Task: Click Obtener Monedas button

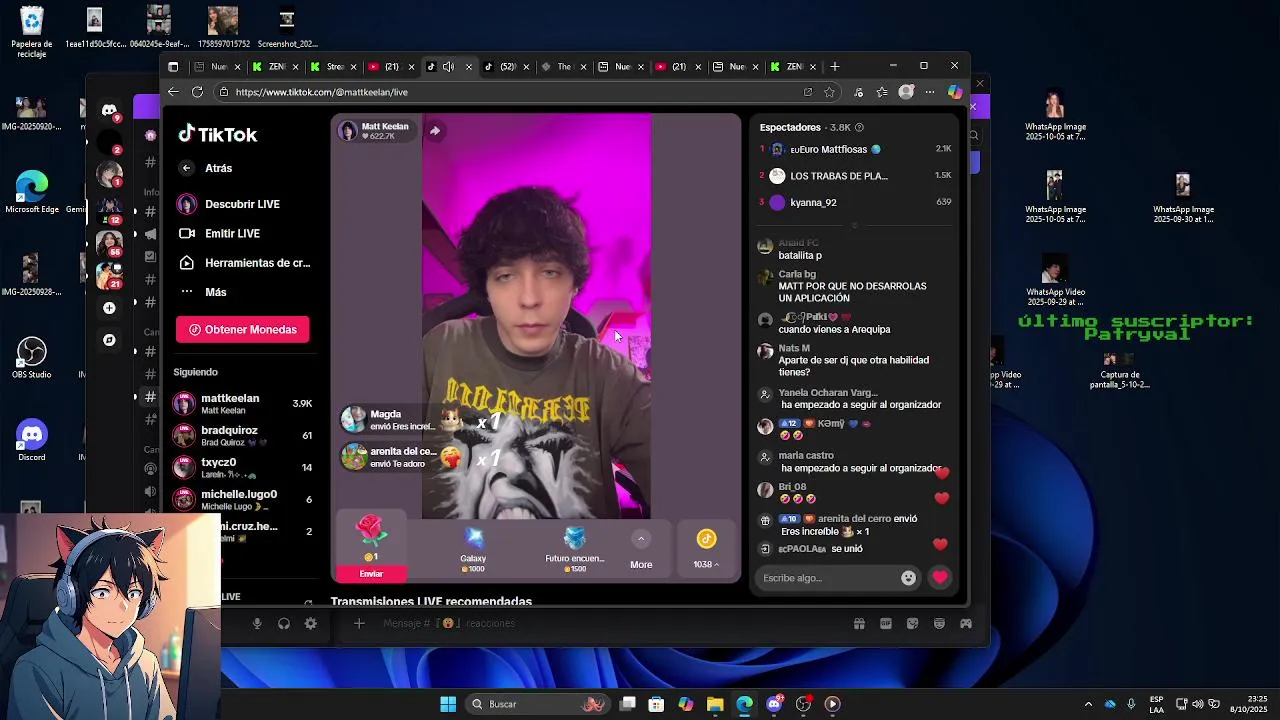Action: coord(243,329)
